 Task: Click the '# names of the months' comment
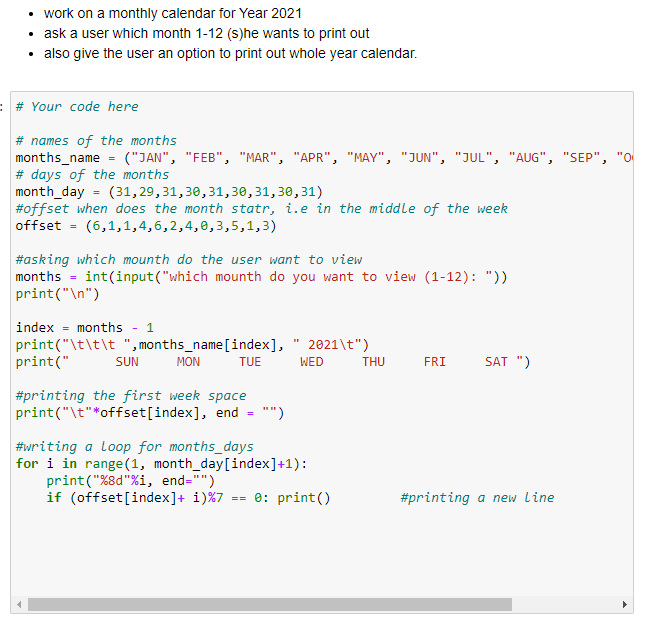coord(96,141)
